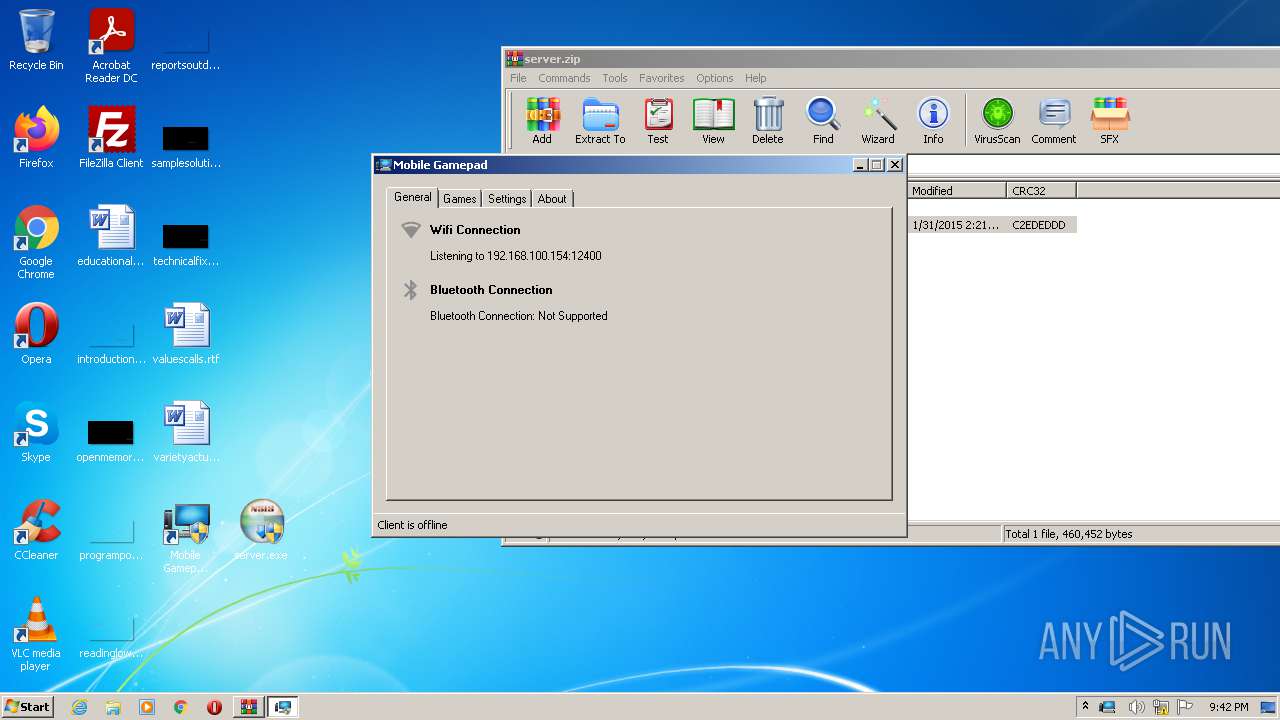Click the Find magnifier icon in WinRAR

pyautogui.click(x=823, y=121)
